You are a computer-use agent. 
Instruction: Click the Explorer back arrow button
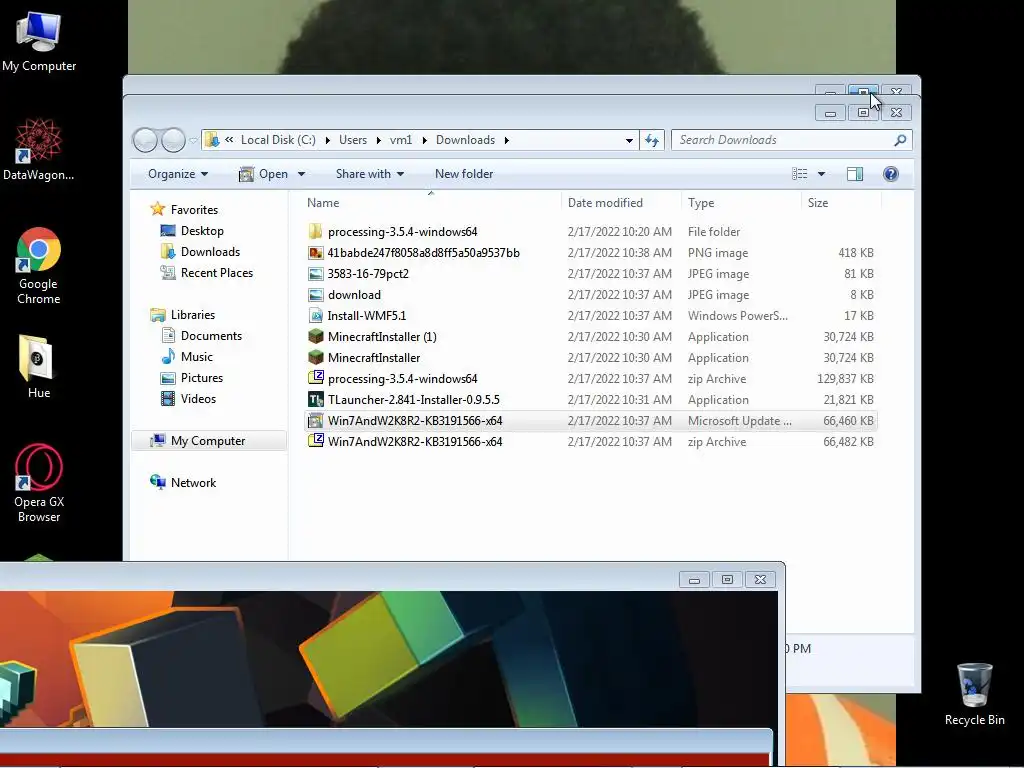[x=145, y=140]
